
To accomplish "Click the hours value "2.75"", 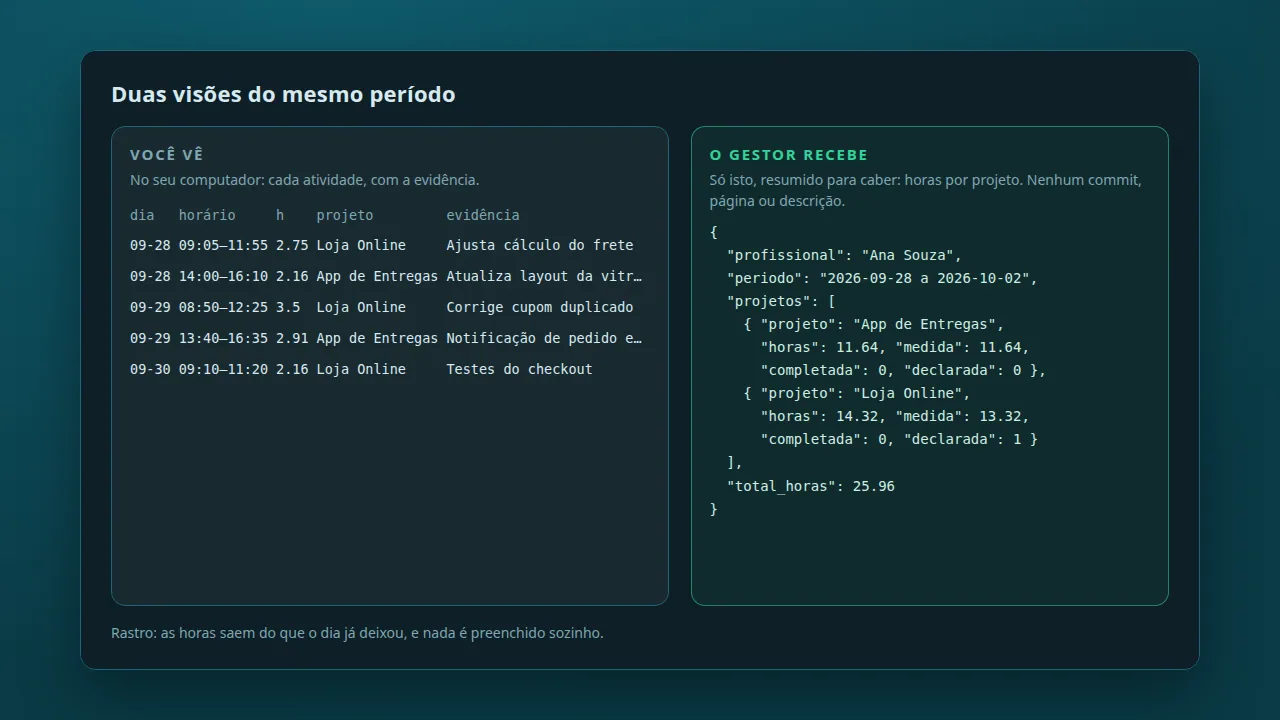I will pos(292,245).
